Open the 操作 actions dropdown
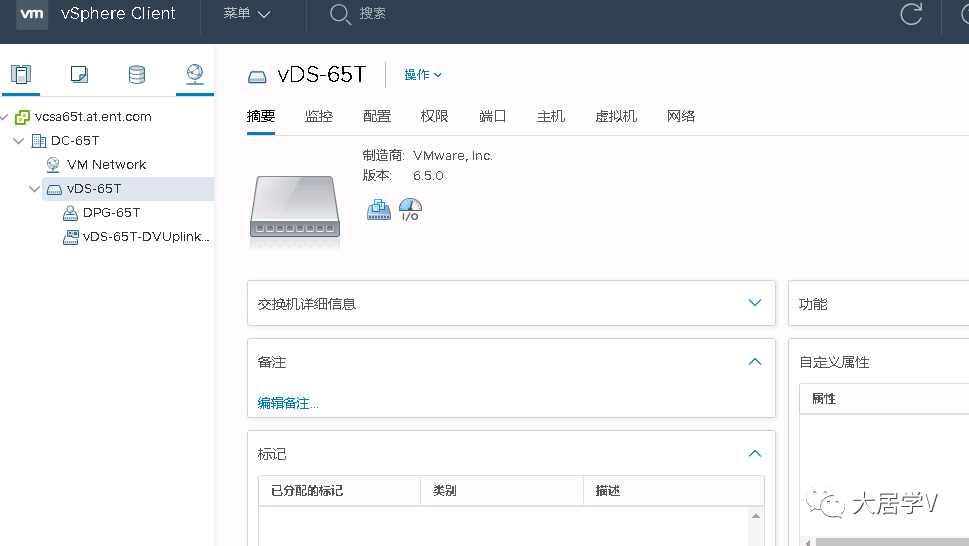 click(423, 75)
